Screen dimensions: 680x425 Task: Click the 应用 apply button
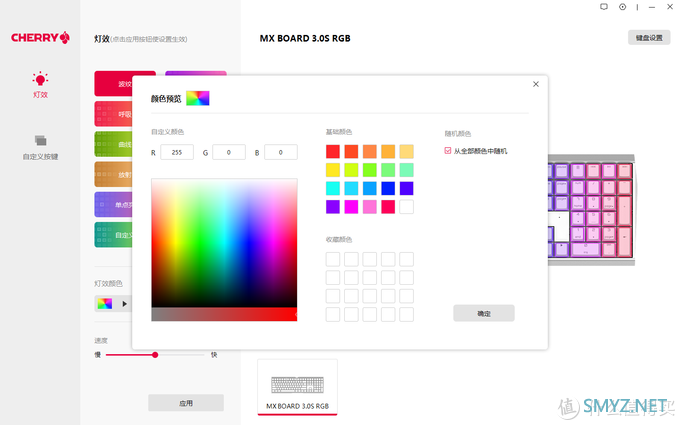coord(186,403)
